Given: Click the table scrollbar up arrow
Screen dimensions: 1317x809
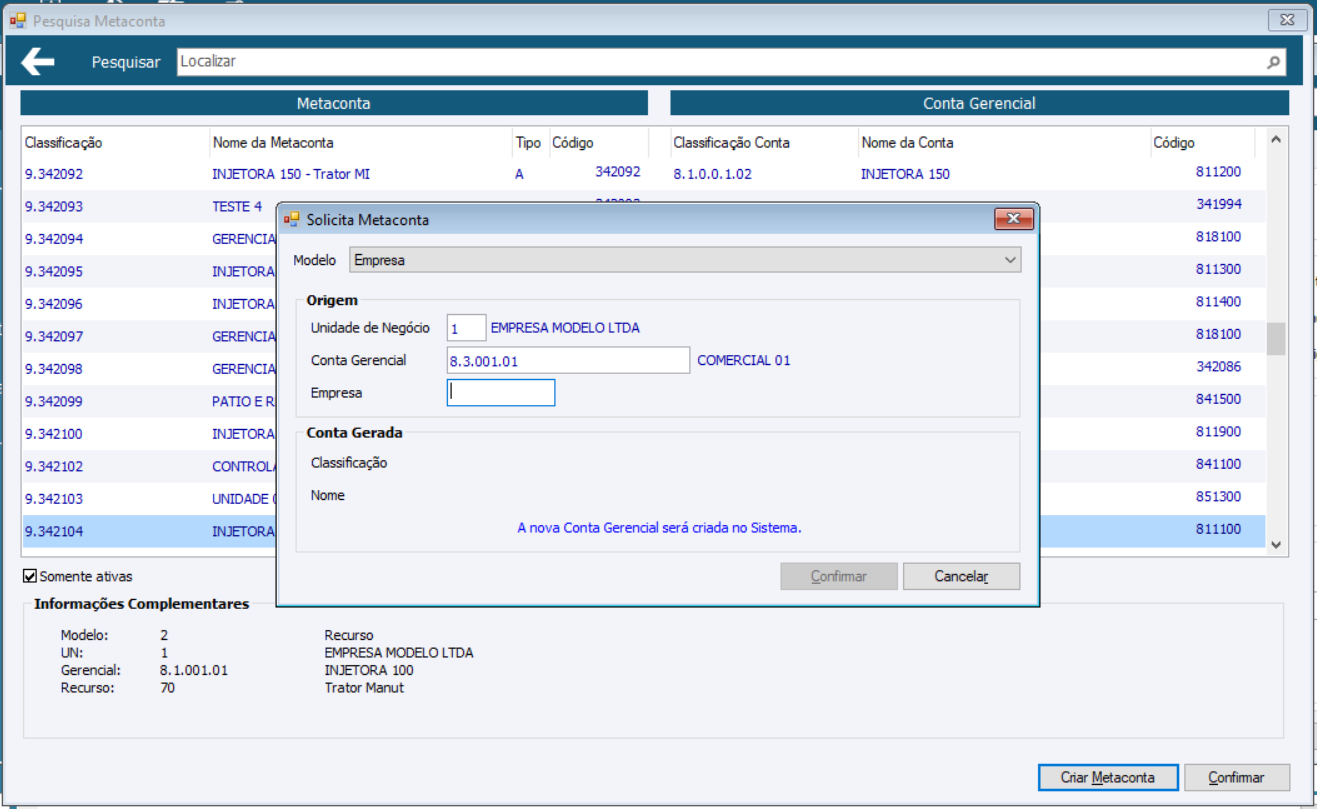Looking at the screenshot, I should (x=1276, y=141).
